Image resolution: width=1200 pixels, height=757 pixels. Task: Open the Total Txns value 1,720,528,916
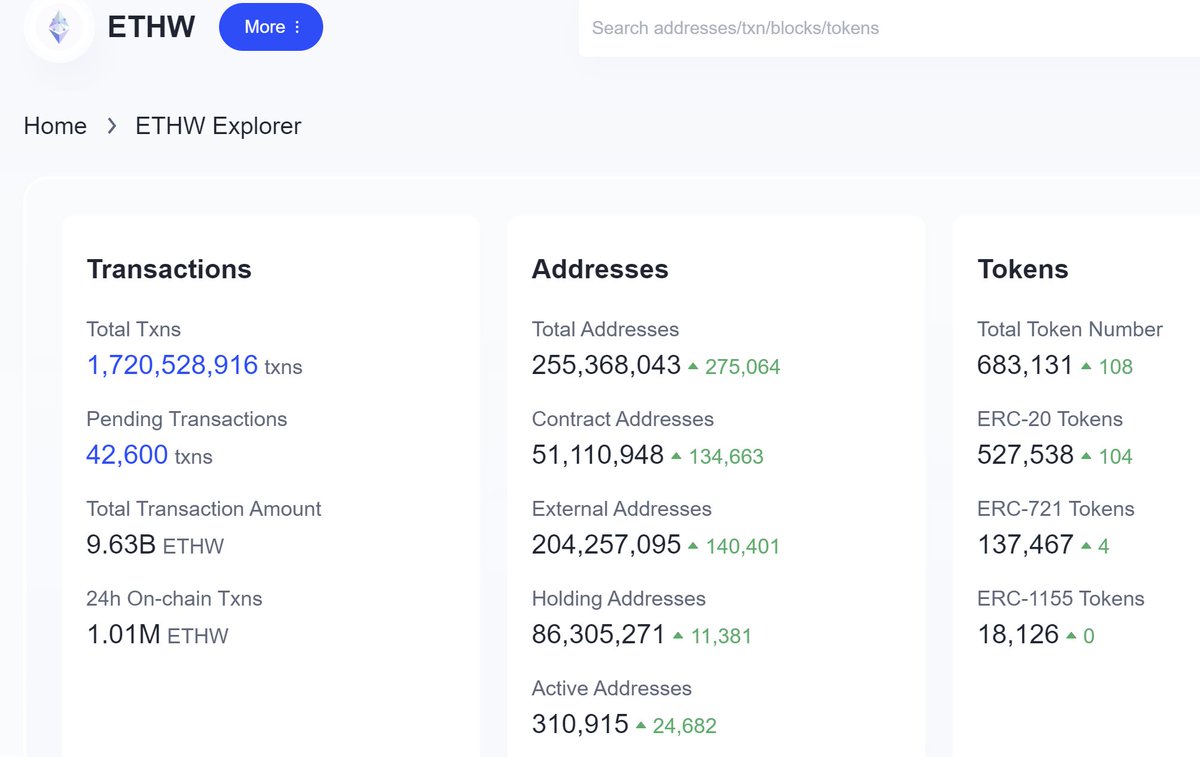(172, 365)
